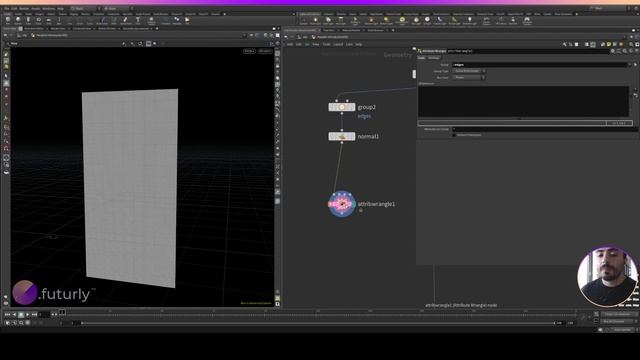Switch to the Tree View tab
The height and width of the screenshot is (360, 640).
329,30
